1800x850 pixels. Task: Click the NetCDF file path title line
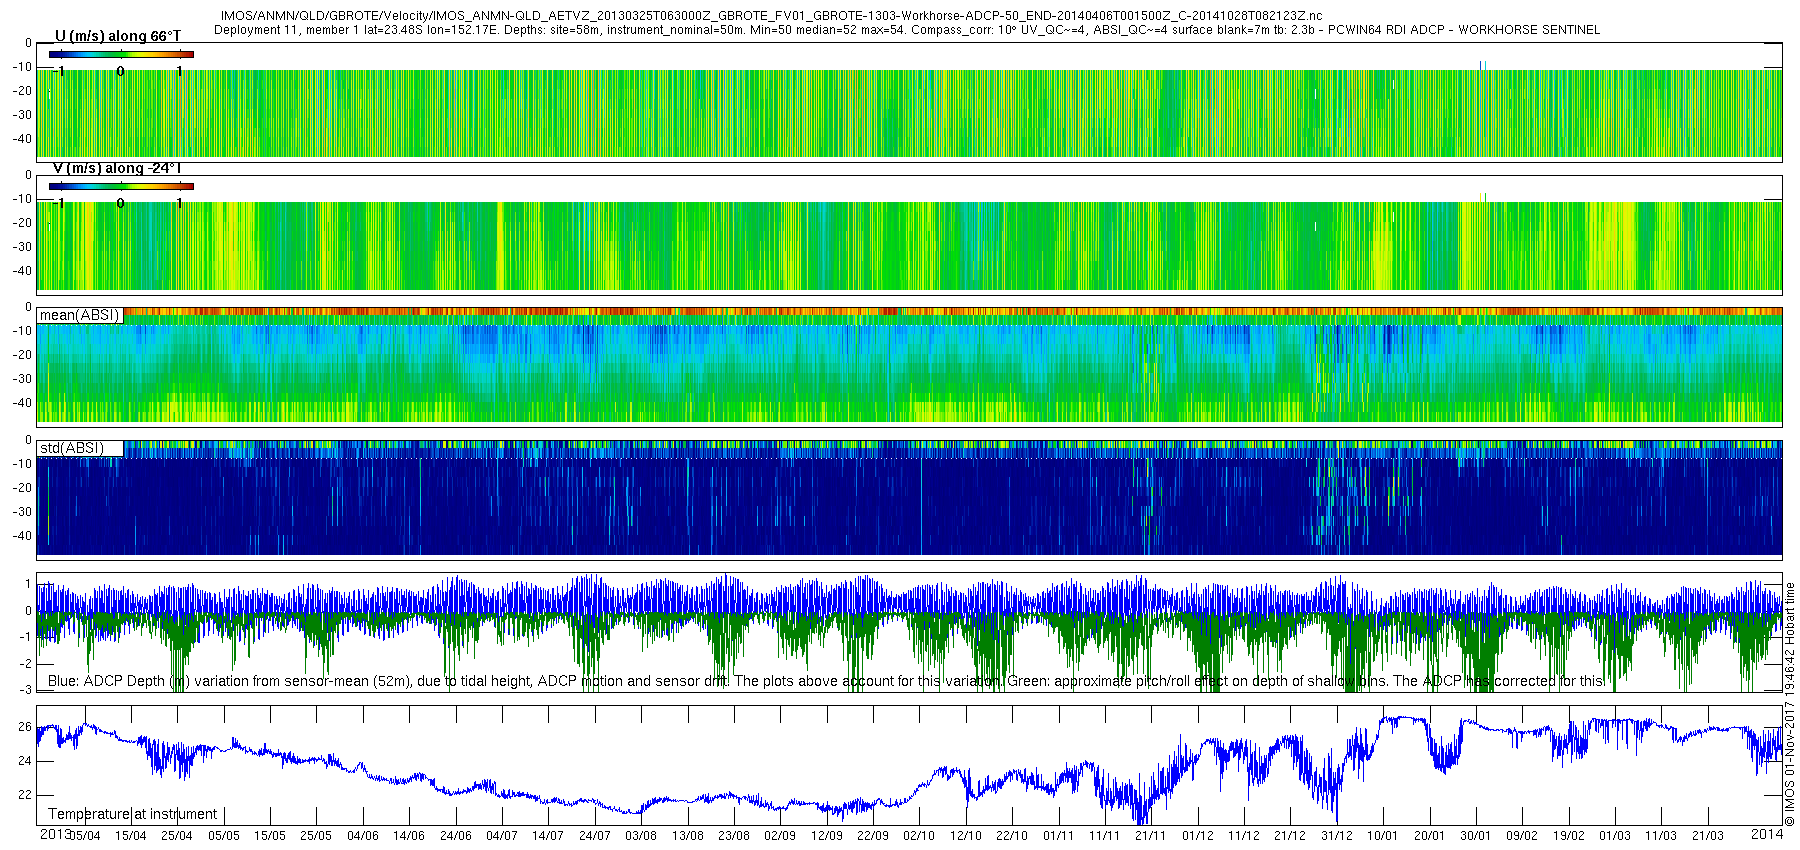771,16
